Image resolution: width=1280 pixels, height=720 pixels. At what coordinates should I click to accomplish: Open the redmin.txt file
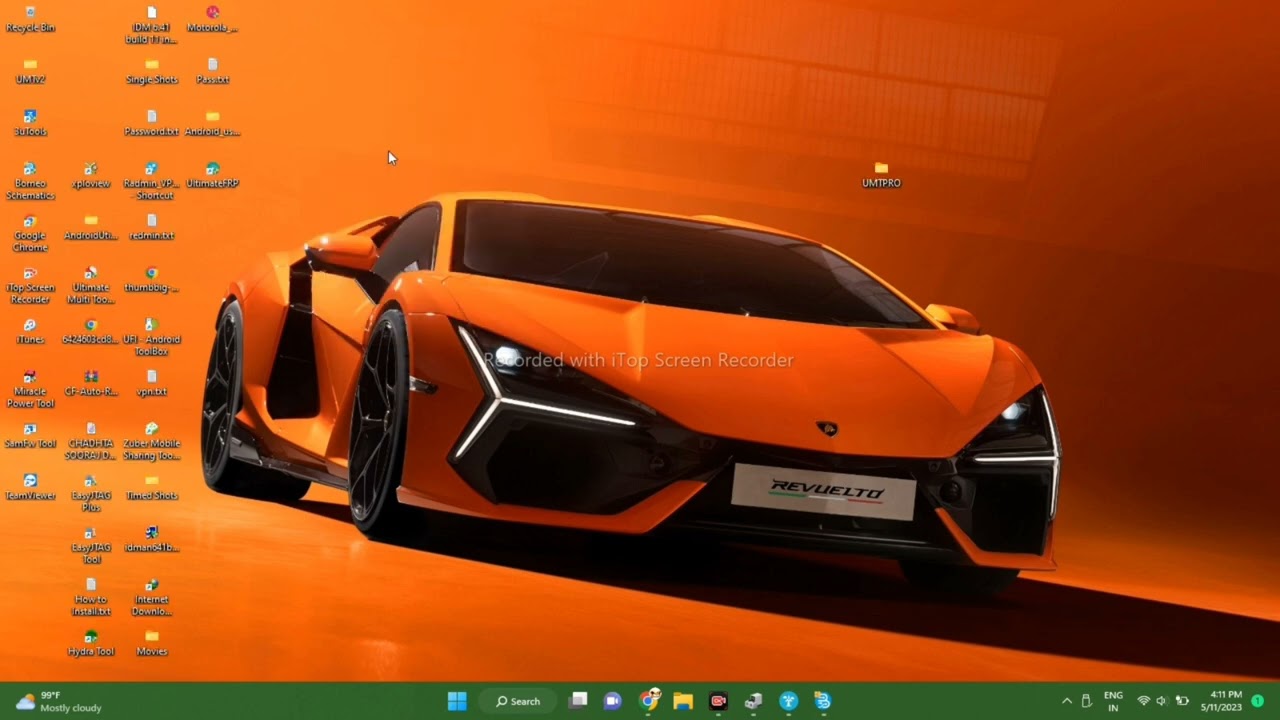pyautogui.click(x=152, y=227)
